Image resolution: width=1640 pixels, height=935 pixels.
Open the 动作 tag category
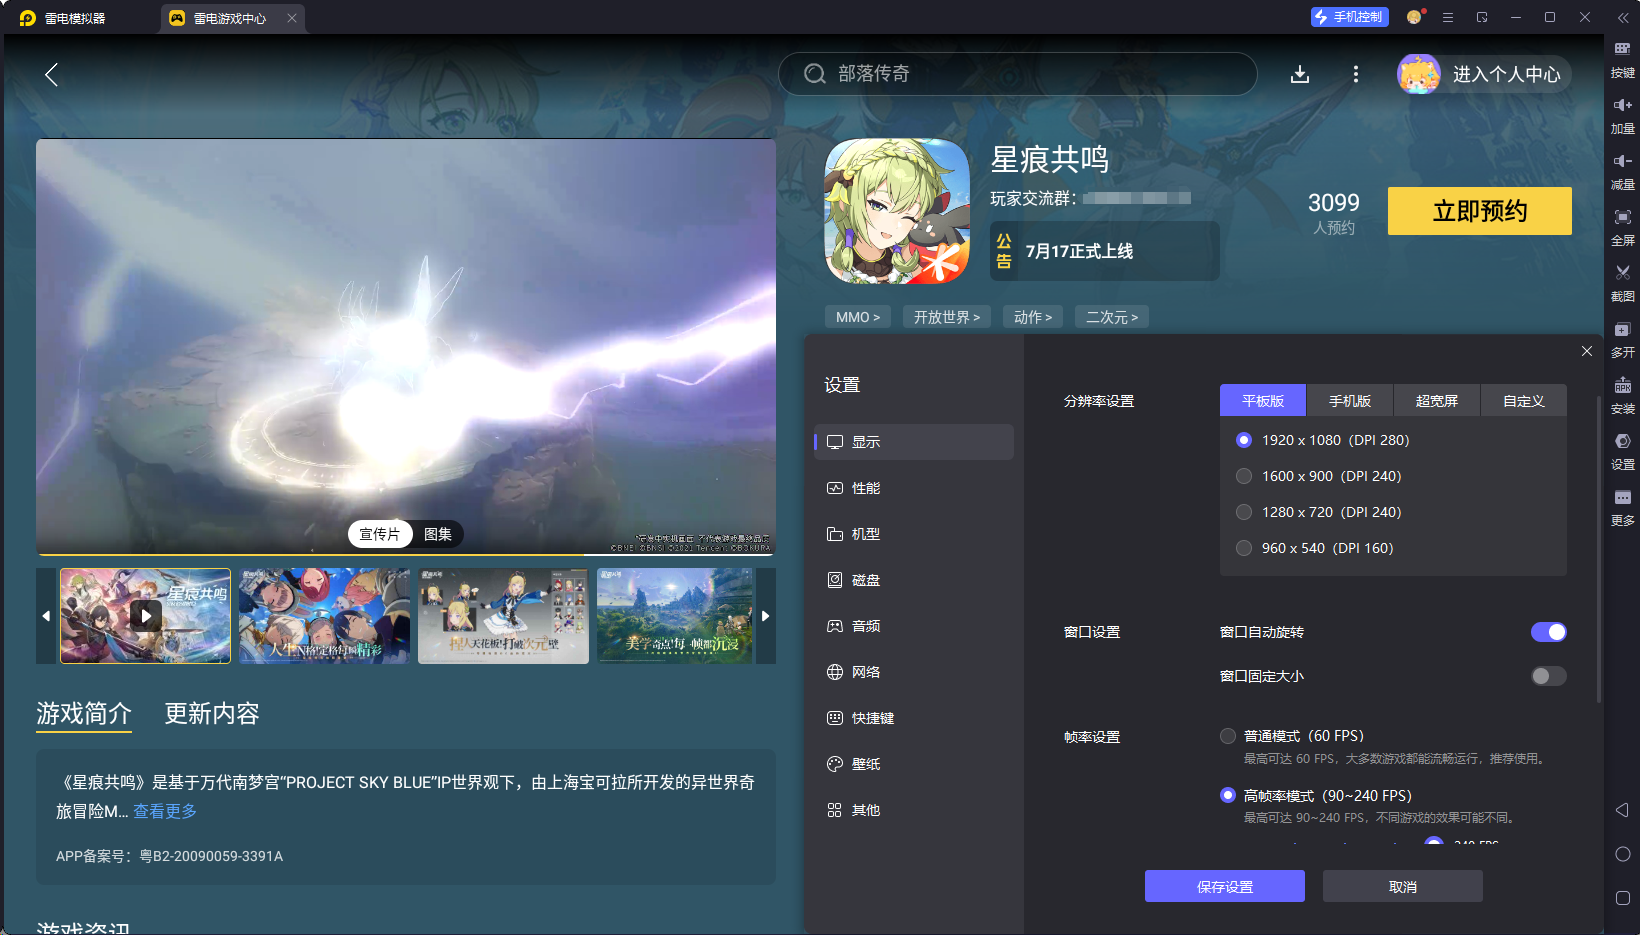[x=1033, y=317]
